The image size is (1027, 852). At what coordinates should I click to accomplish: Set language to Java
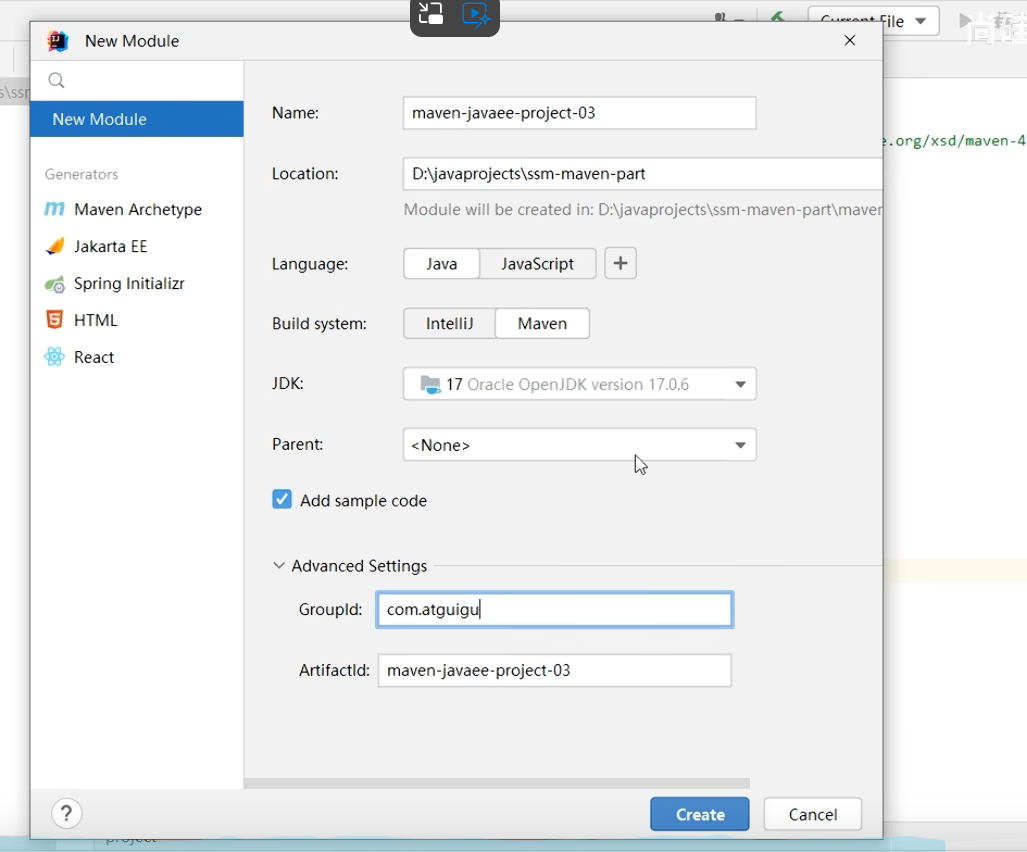[441, 263]
